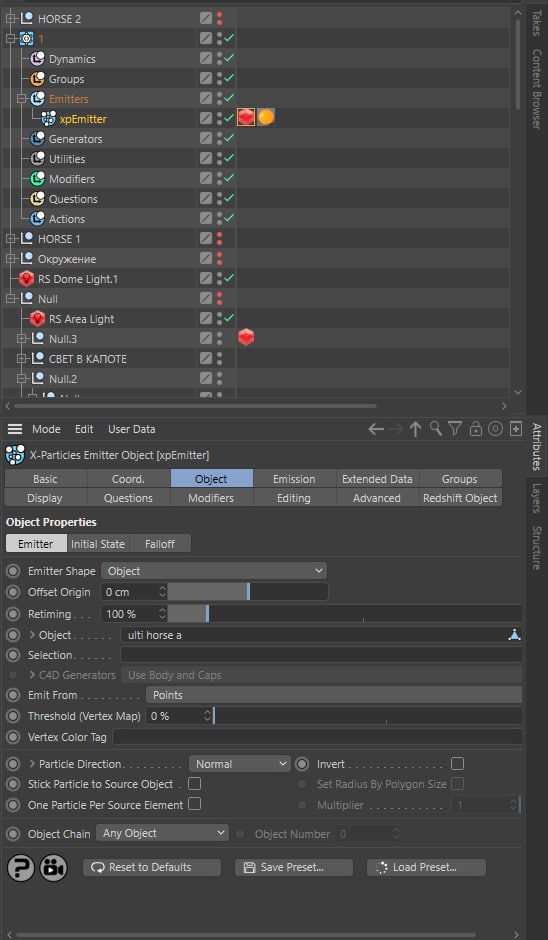Expand the Null.3 tree node
This screenshot has height=940, width=548.
(22, 339)
